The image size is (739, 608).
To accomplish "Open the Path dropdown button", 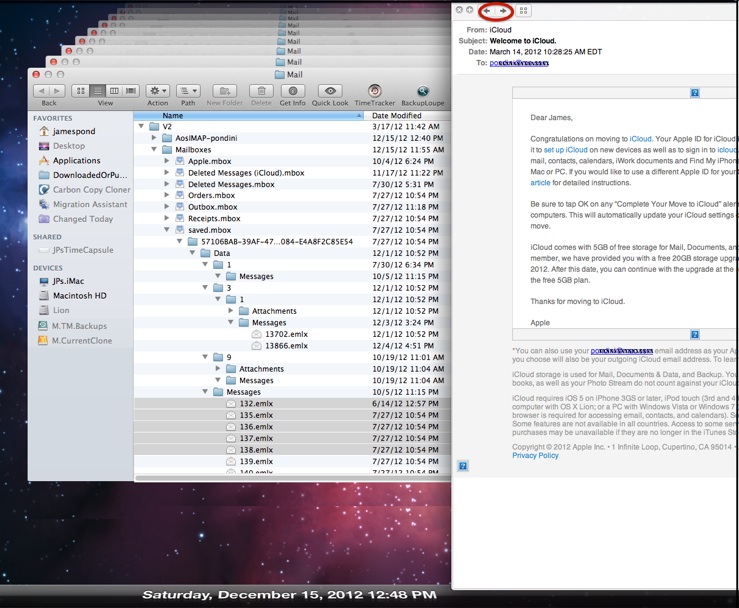I will (189, 91).
